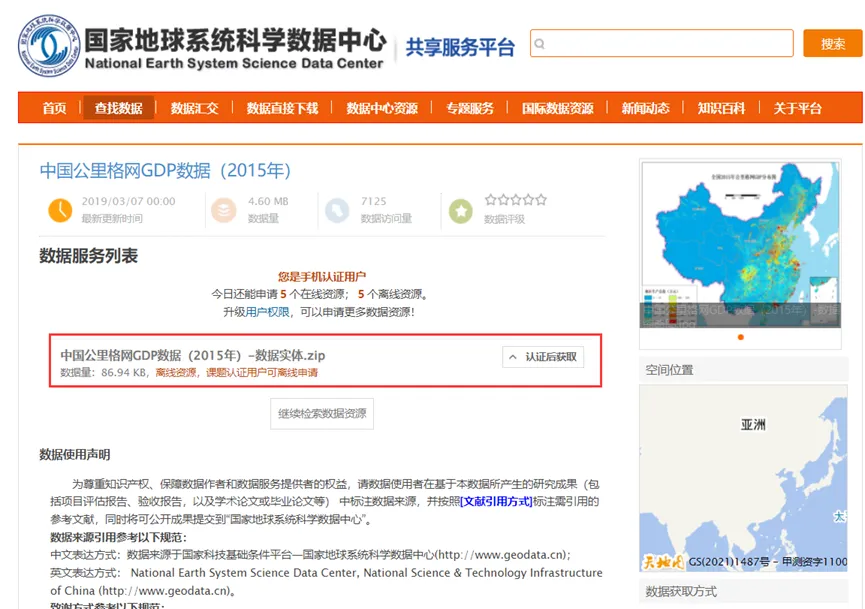Click the 4.60 MB data size value

[268, 201]
